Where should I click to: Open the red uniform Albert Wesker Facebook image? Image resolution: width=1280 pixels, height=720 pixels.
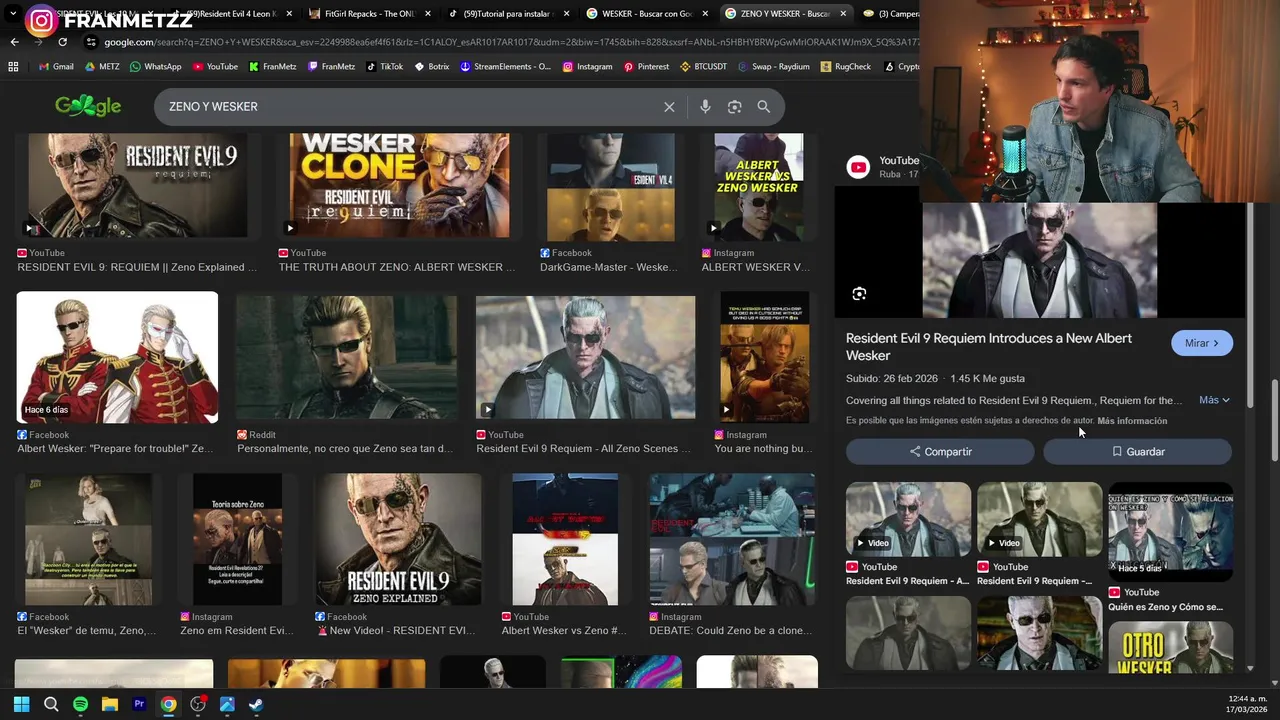tap(117, 357)
